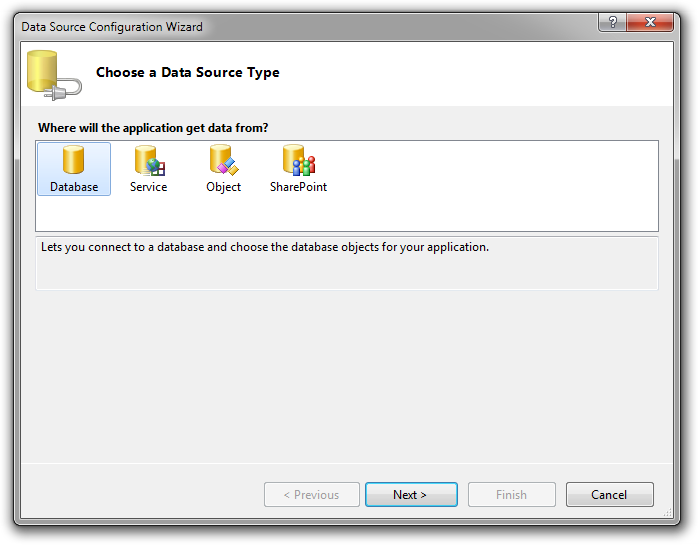This screenshot has width=699, height=545.
Task: Click the Service label text
Action: 148,187
